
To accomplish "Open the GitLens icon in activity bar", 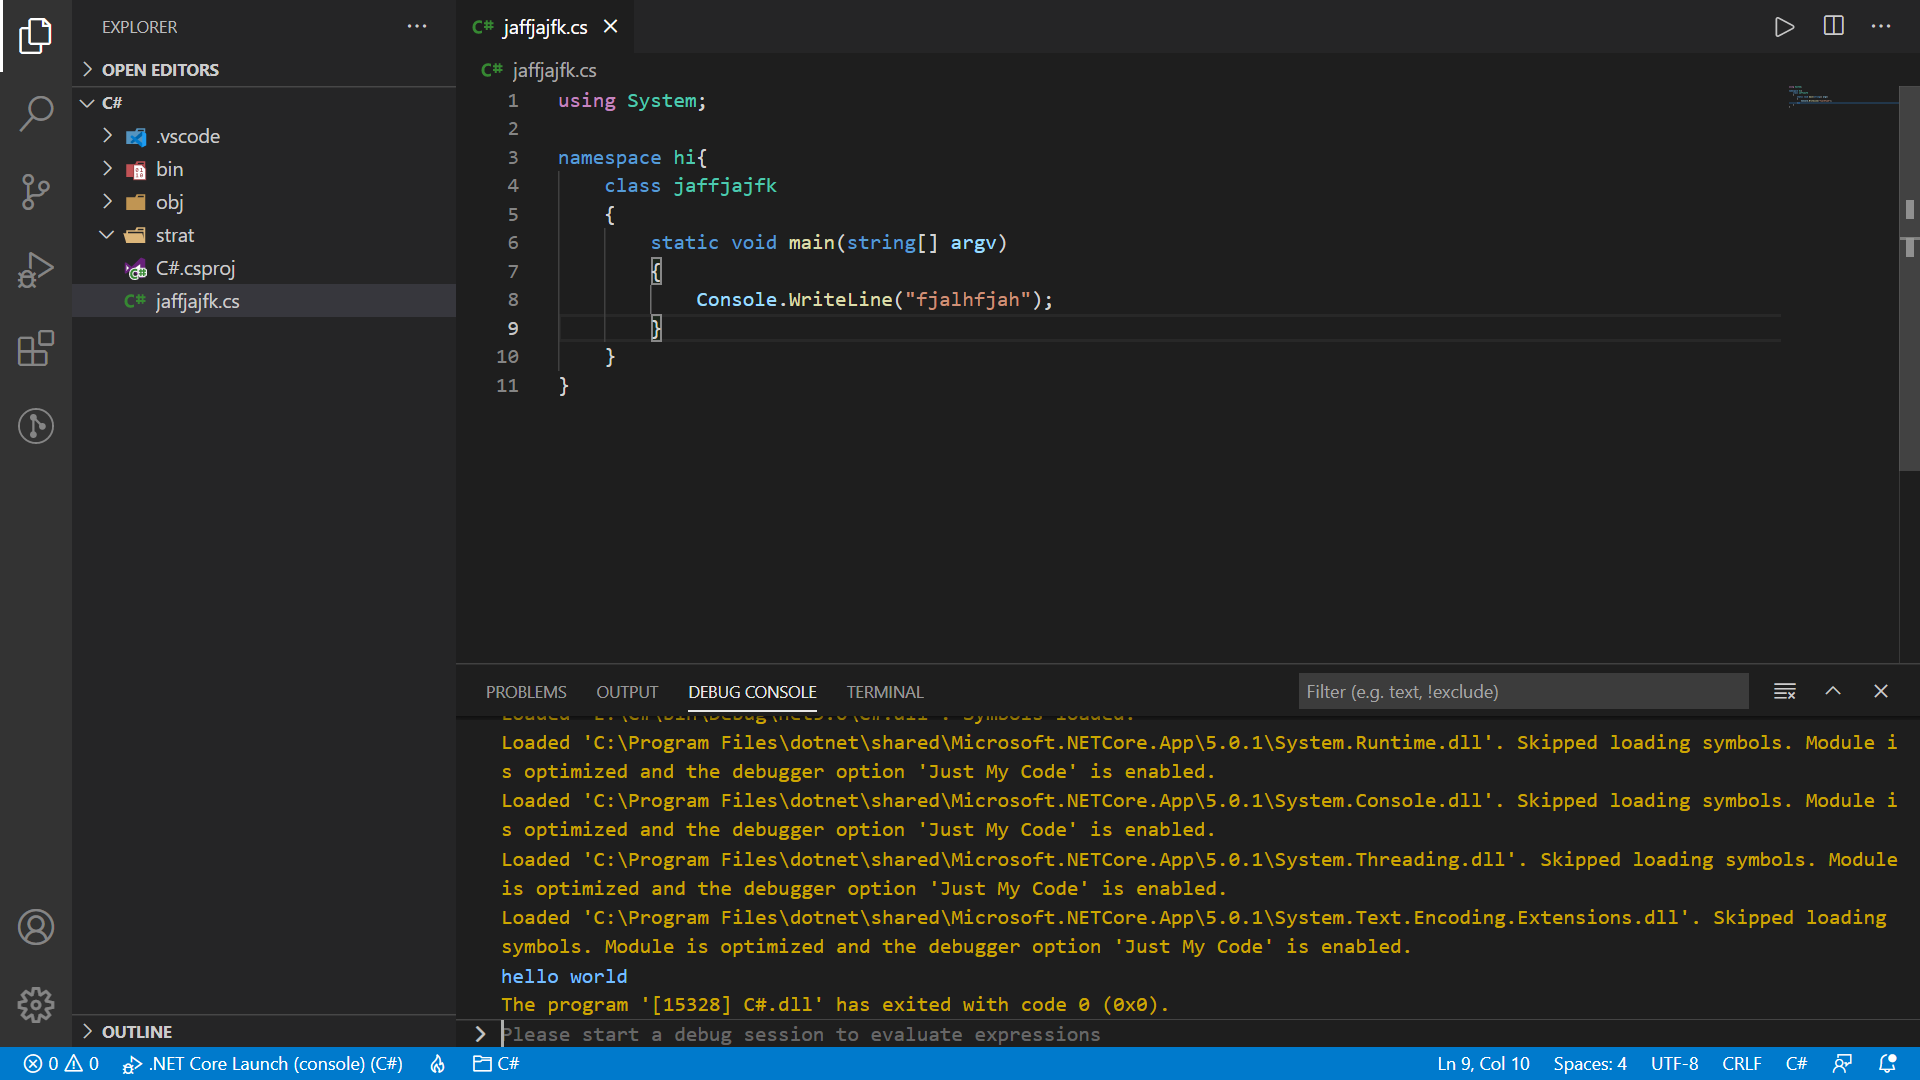I will [35, 426].
